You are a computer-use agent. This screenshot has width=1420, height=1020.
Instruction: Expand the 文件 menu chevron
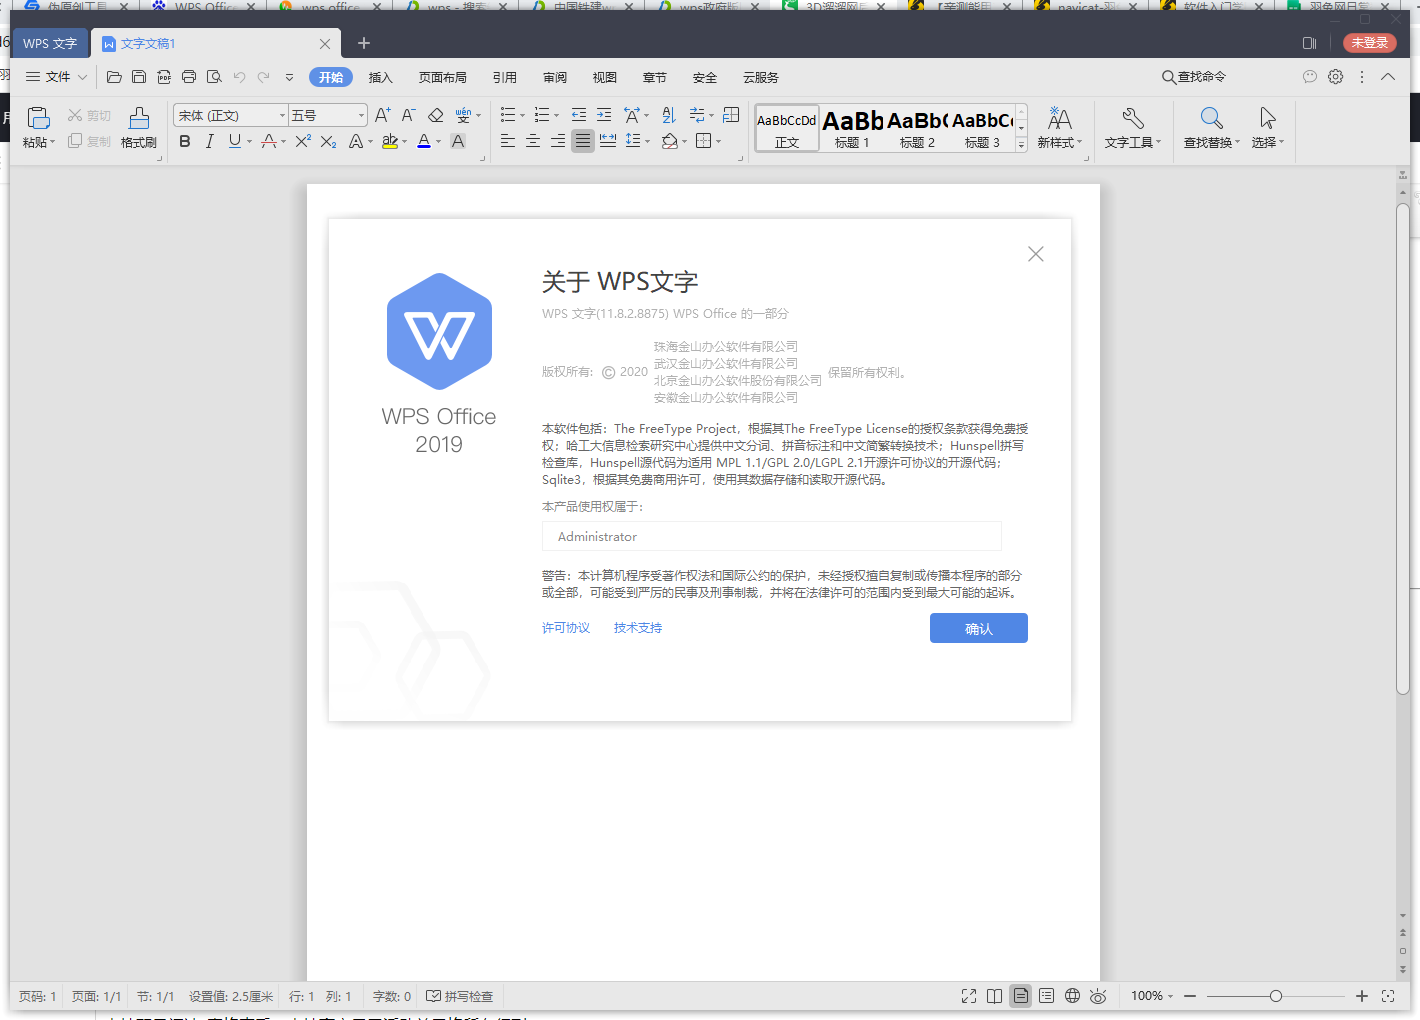click(82, 77)
